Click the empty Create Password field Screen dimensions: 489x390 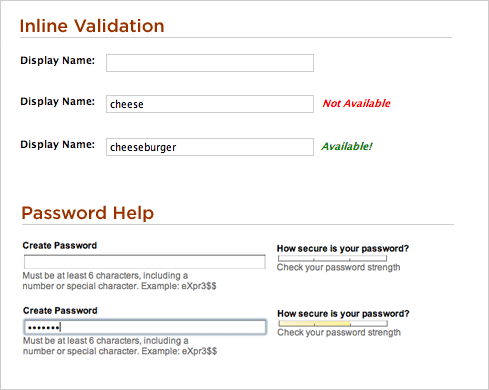pyautogui.click(x=145, y=262)
